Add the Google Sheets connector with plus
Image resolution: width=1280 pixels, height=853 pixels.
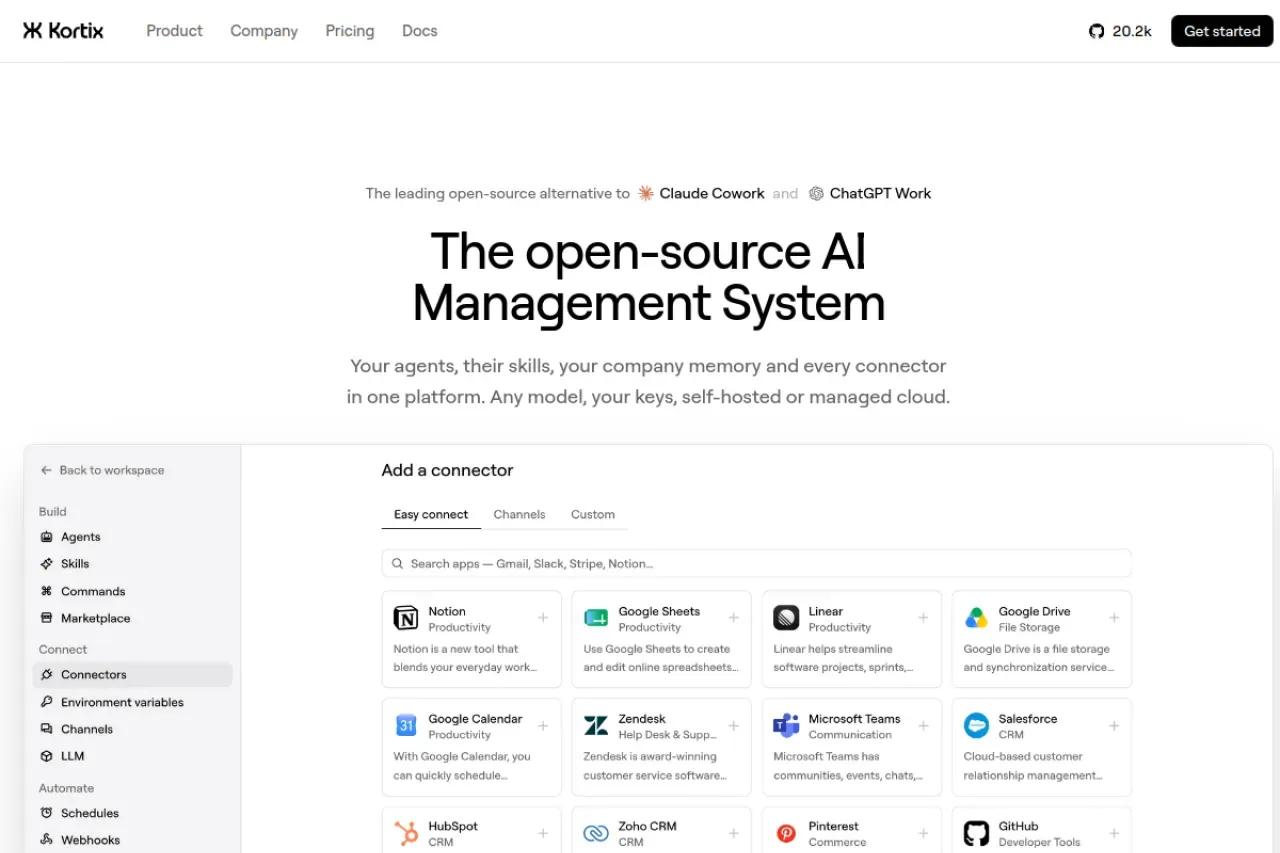click(x=733, y=618)
